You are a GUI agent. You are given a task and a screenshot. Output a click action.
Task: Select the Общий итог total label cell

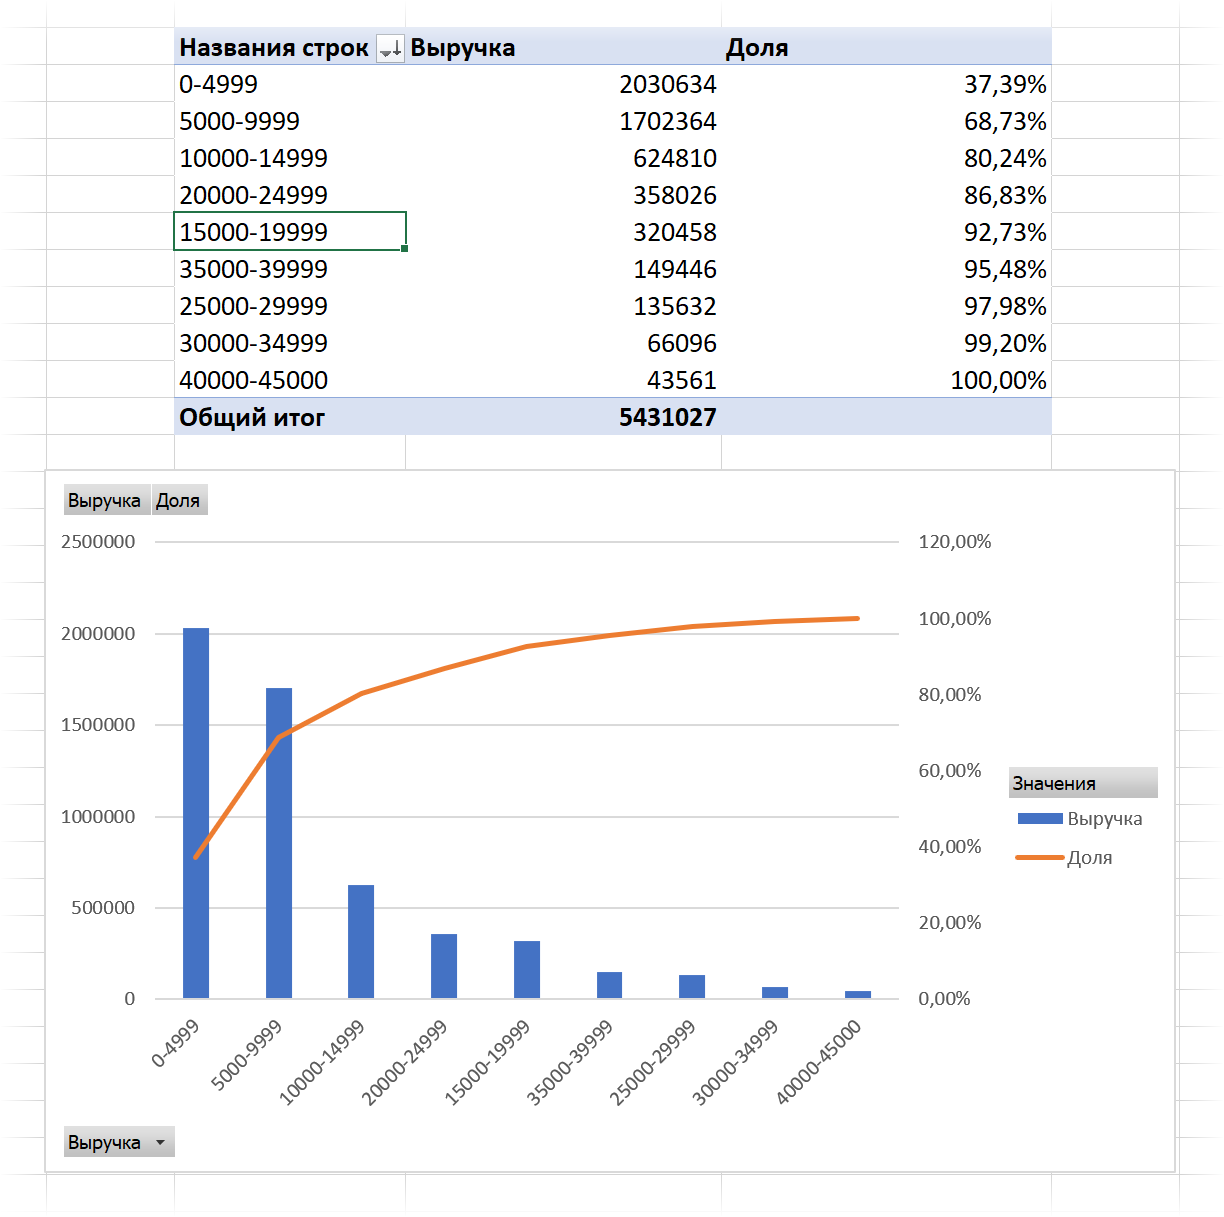(290, 417)
